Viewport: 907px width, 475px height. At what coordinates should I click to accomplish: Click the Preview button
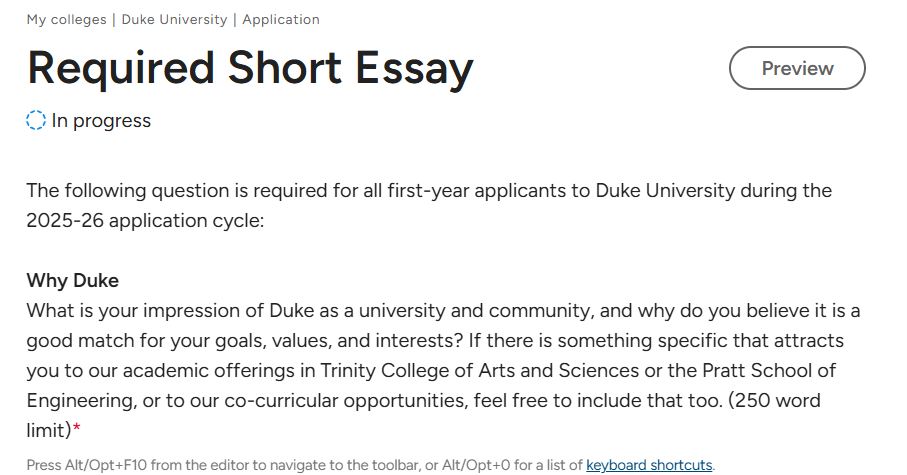tap(797, 68)
